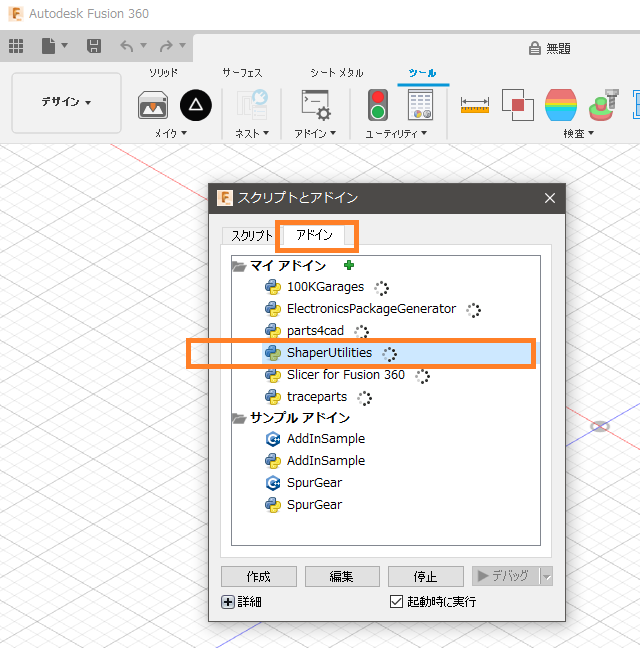
Task: Click the 作成 button
Action: pyautogui.click(x=259, y=577)
